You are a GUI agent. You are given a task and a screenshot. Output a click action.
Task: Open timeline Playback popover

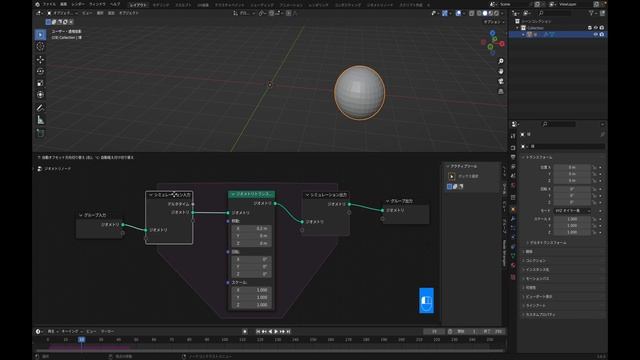click(x=53, y=331)
